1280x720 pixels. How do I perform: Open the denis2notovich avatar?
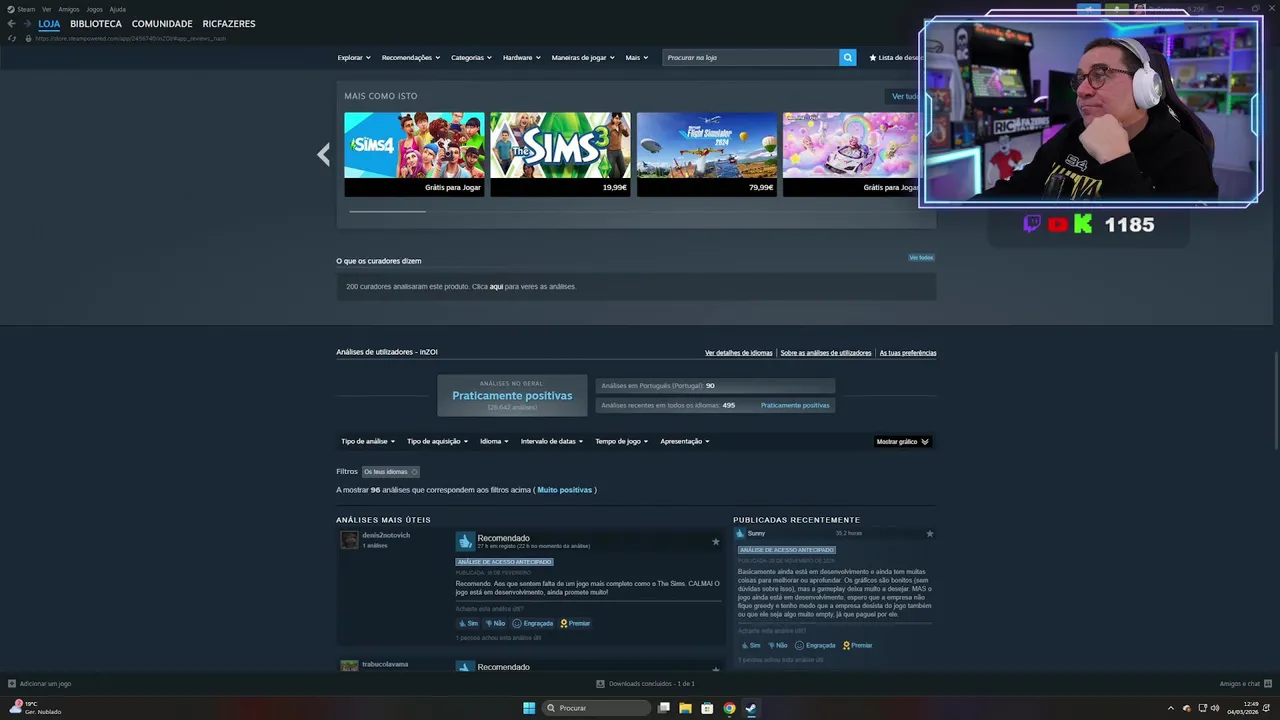(349, 540)
